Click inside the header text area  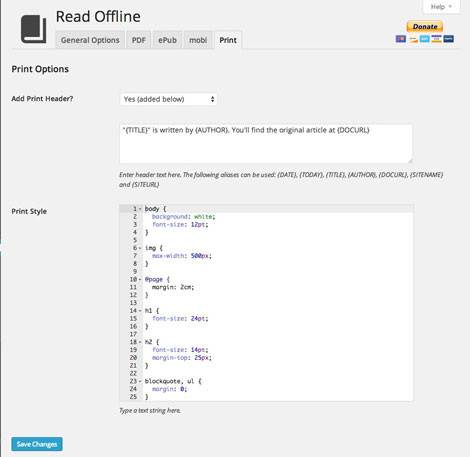click(x=266, y=144)
